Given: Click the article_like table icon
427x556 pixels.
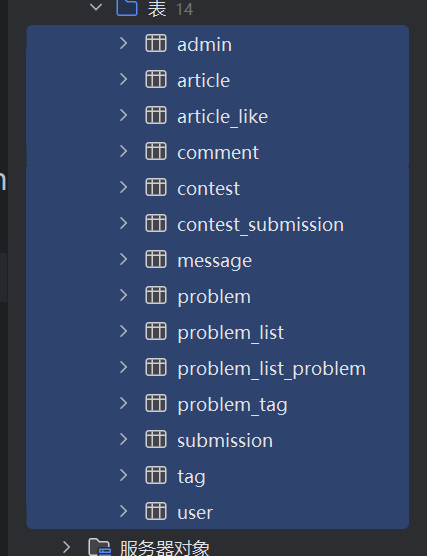Looking at the screenshot, I should tap(156, 115).
